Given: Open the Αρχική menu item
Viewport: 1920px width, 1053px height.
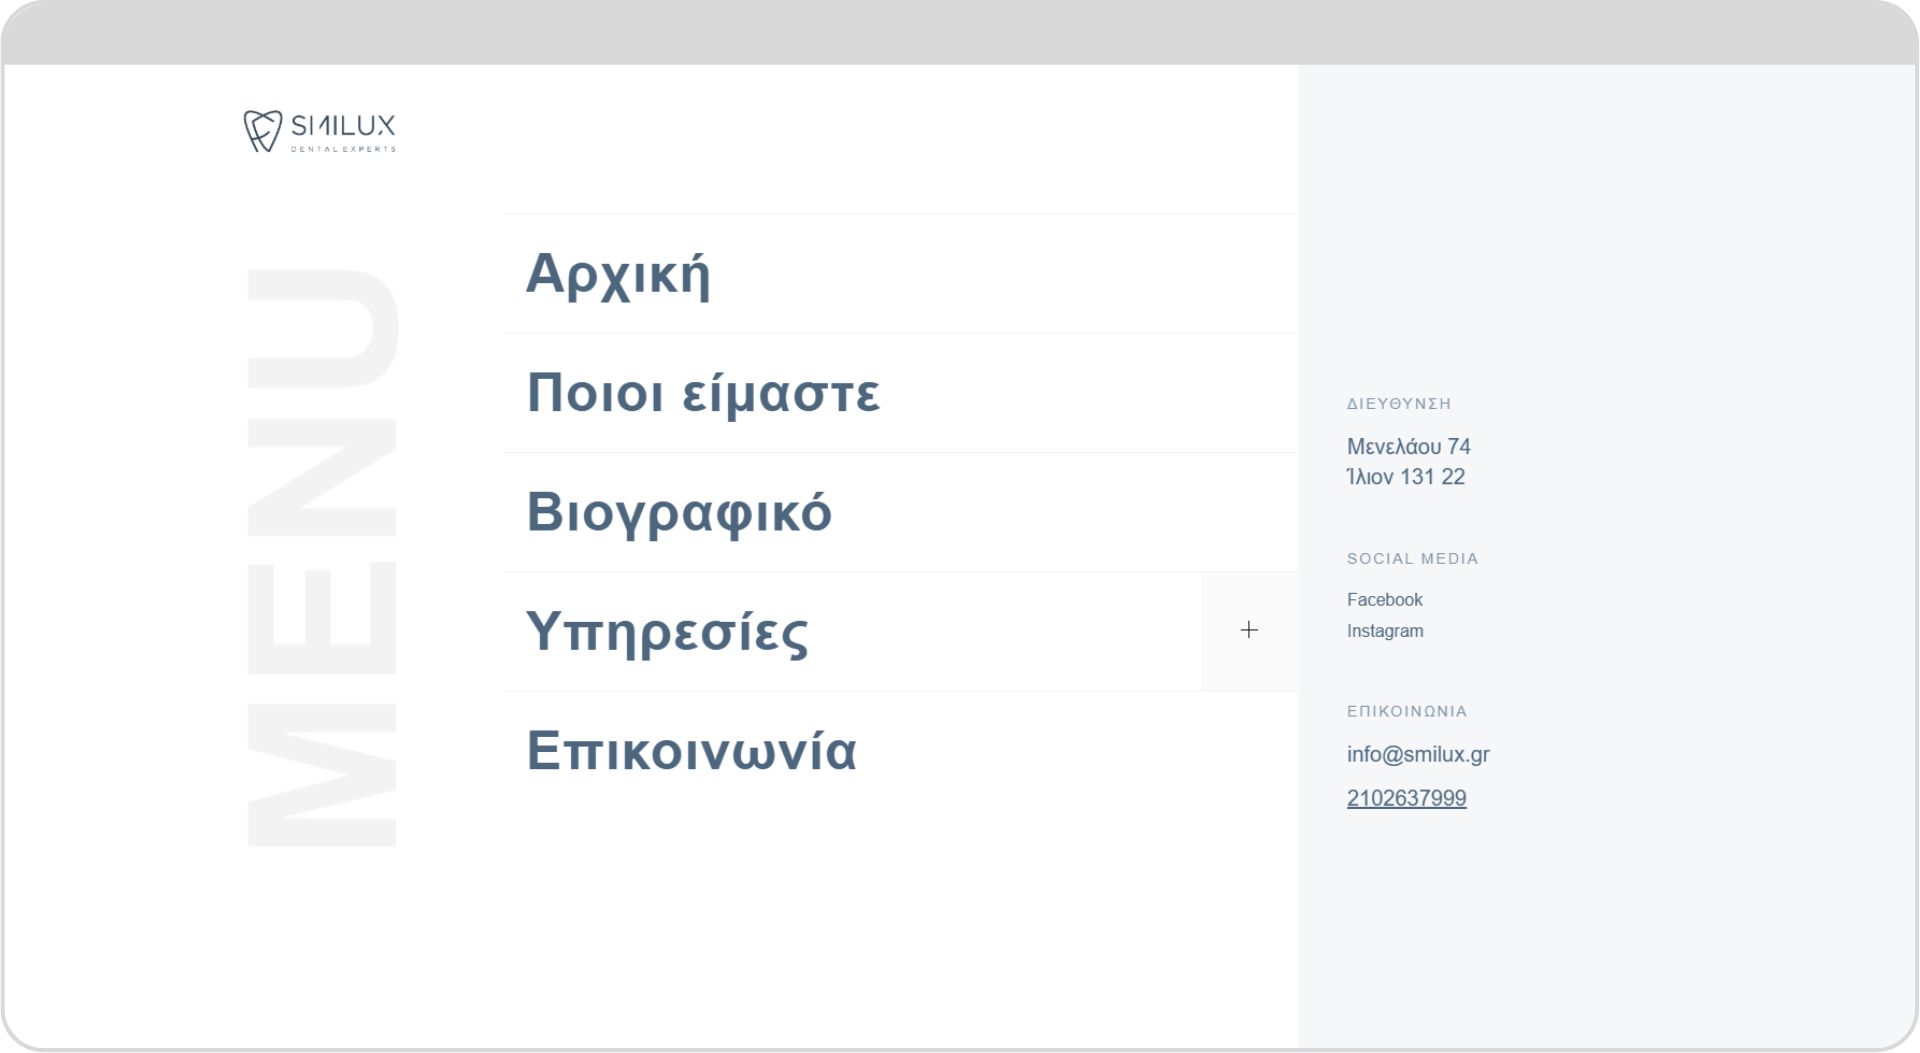Looking at the screenshot, I should pyautogui.click(x=618, y=273).
